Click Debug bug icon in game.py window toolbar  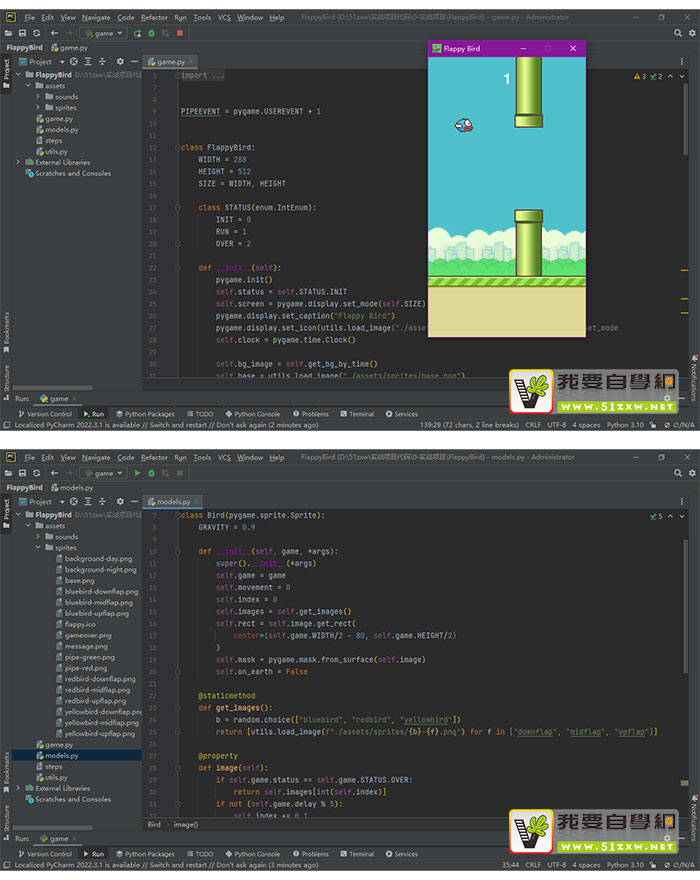[x=152, y=33]
